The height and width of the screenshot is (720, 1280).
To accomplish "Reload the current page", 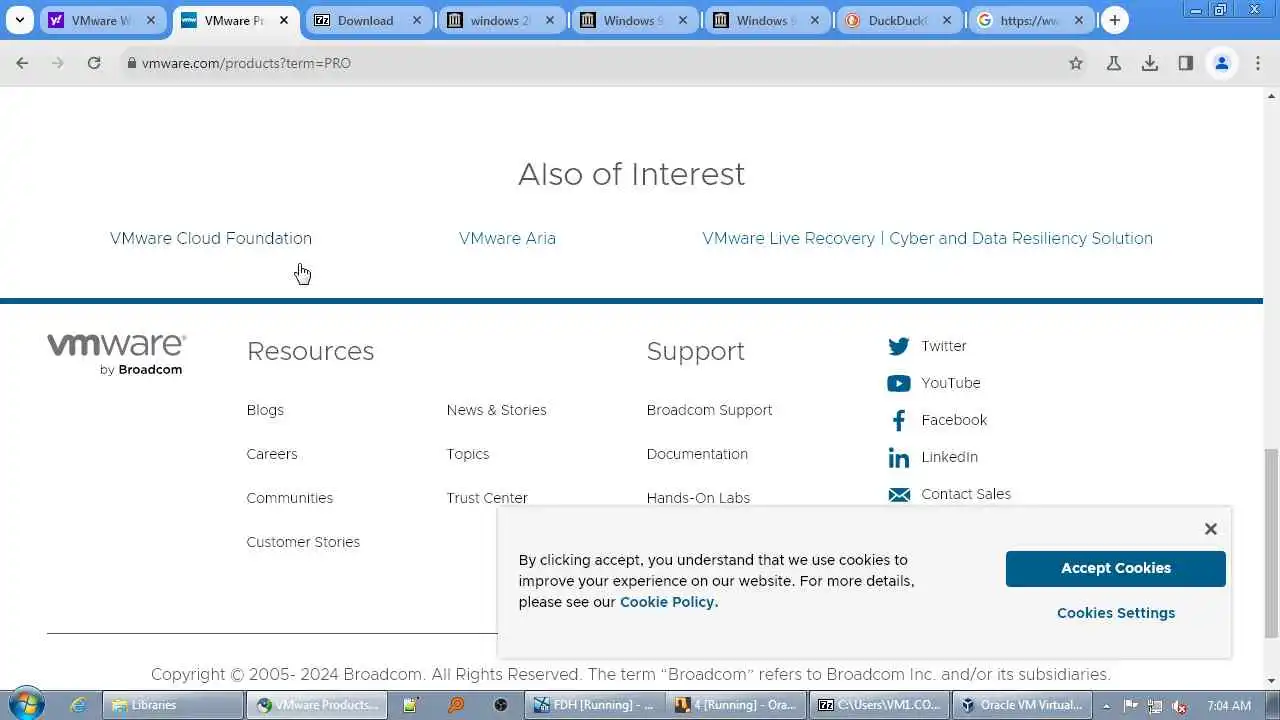I will tap(94, 63).
